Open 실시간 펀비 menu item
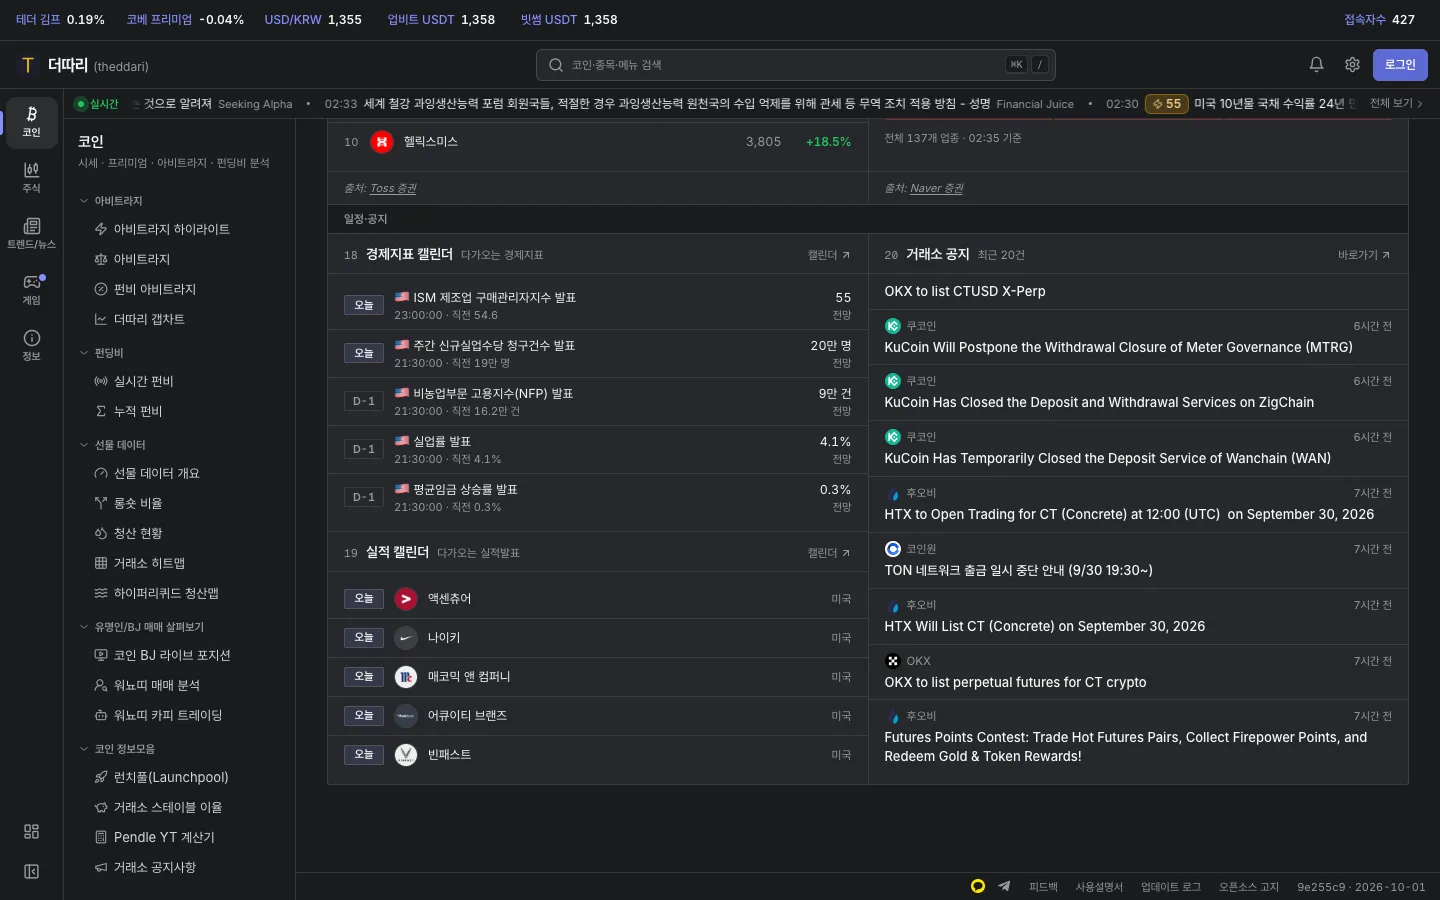The width and height of the screenshot is (1440, 900). [179, 381]
